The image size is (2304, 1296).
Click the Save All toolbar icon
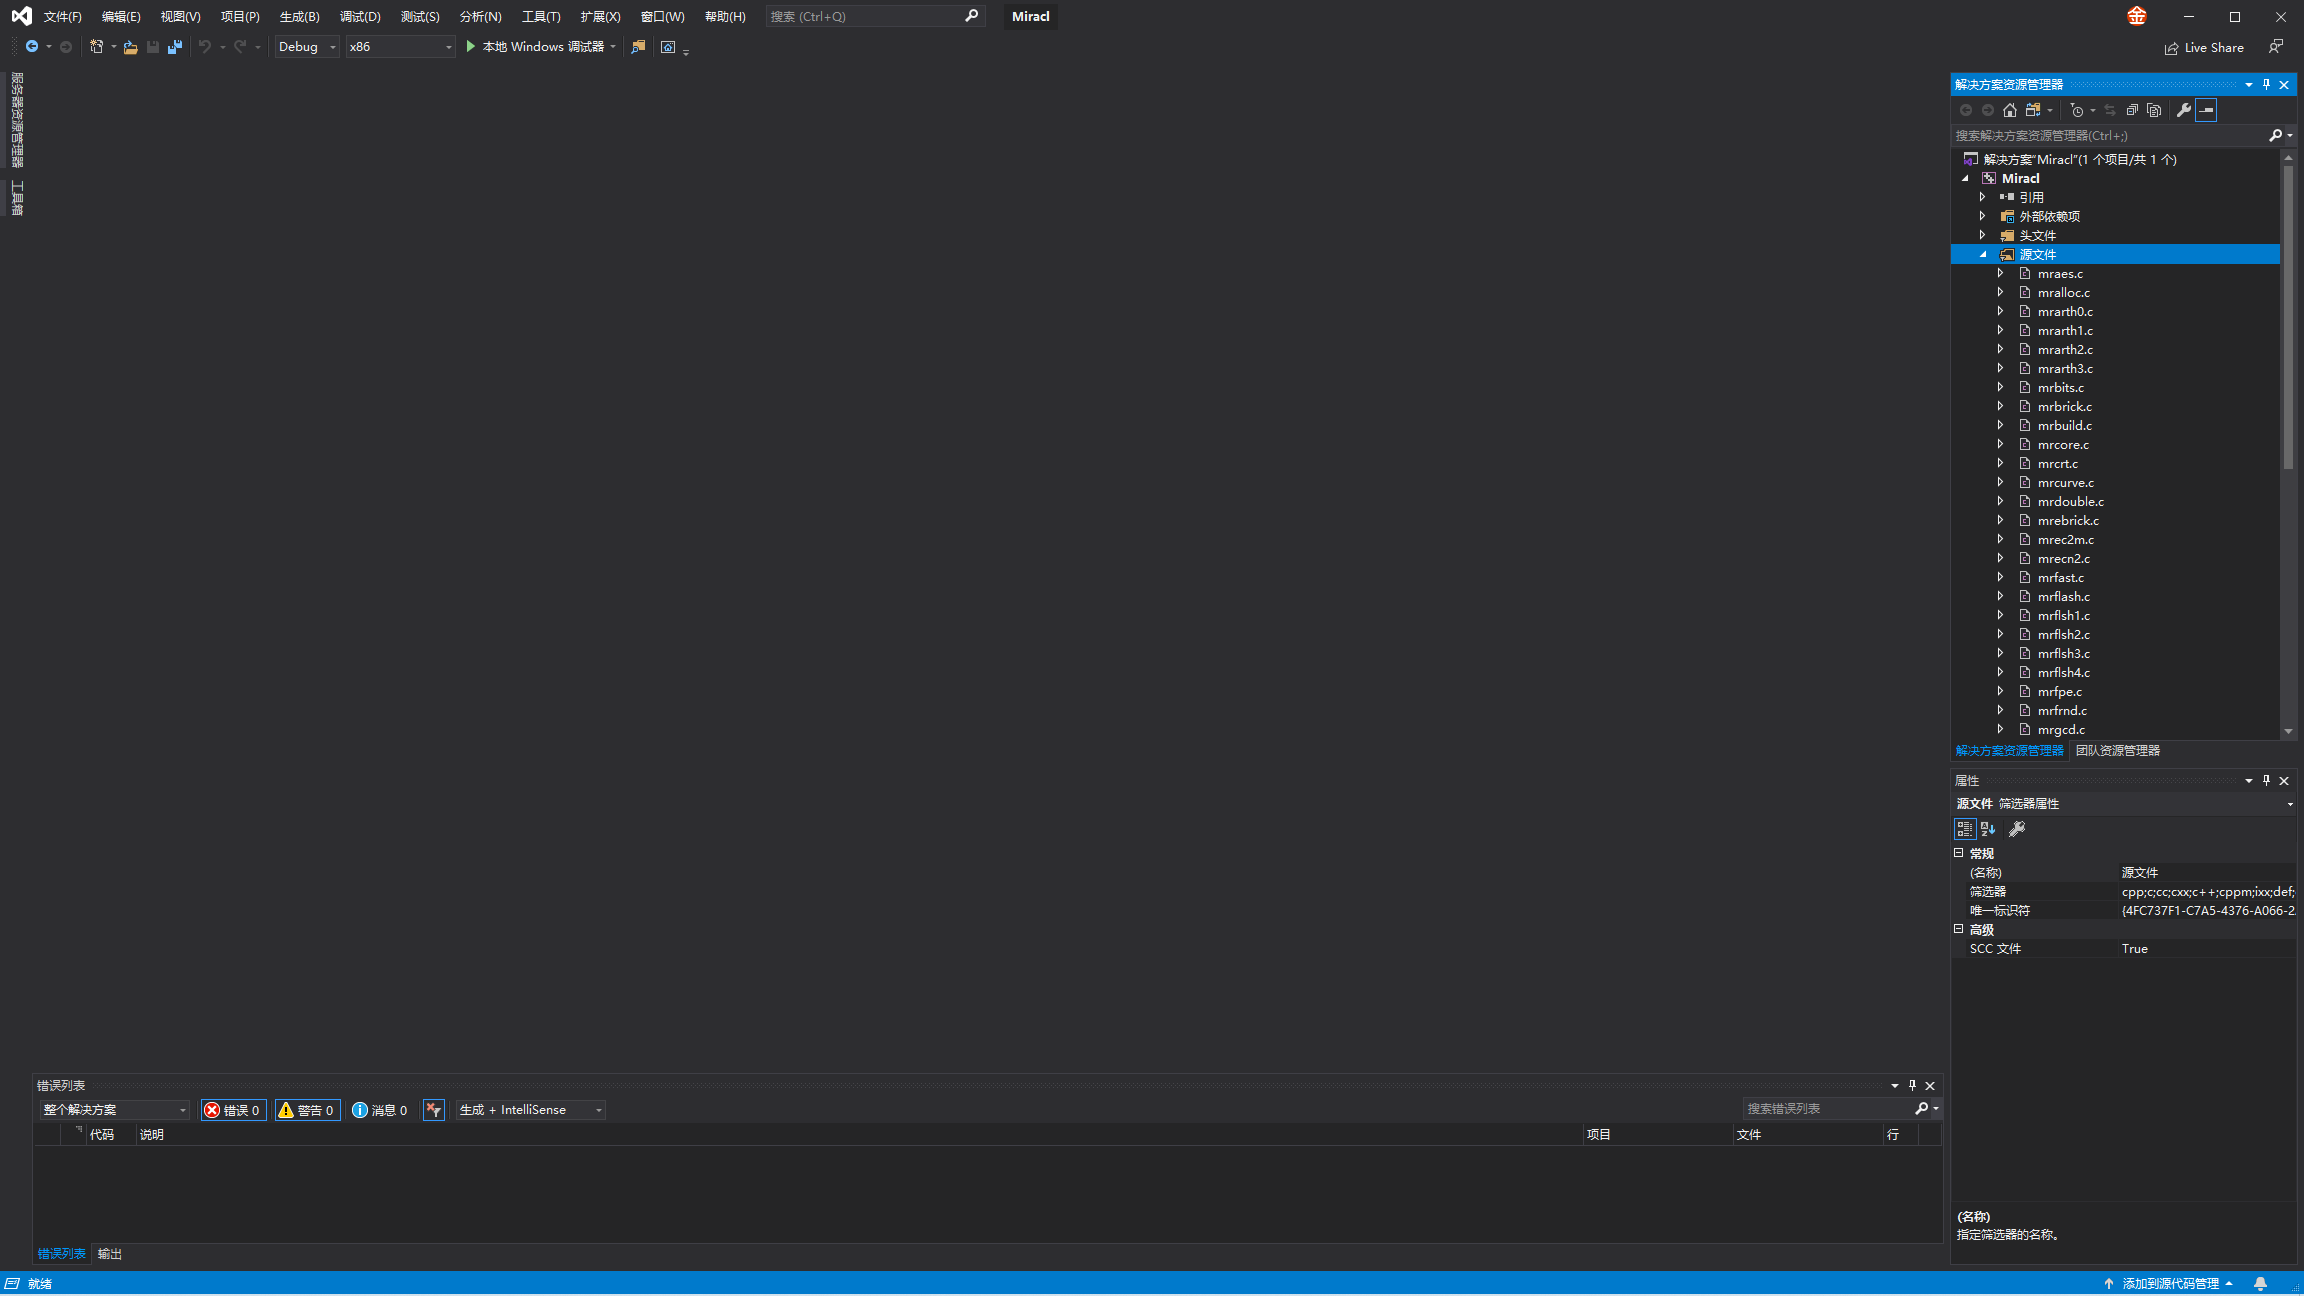pos(175,47)
